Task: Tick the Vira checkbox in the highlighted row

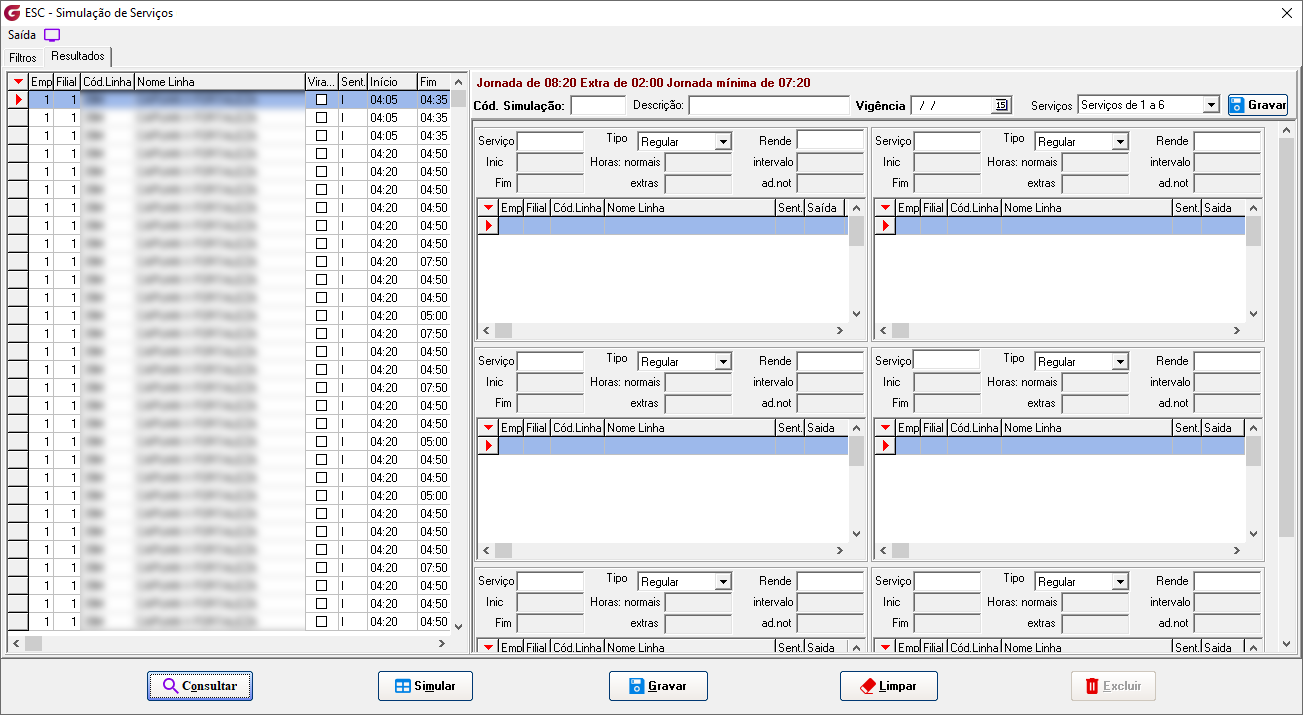Action: [321, 100]
